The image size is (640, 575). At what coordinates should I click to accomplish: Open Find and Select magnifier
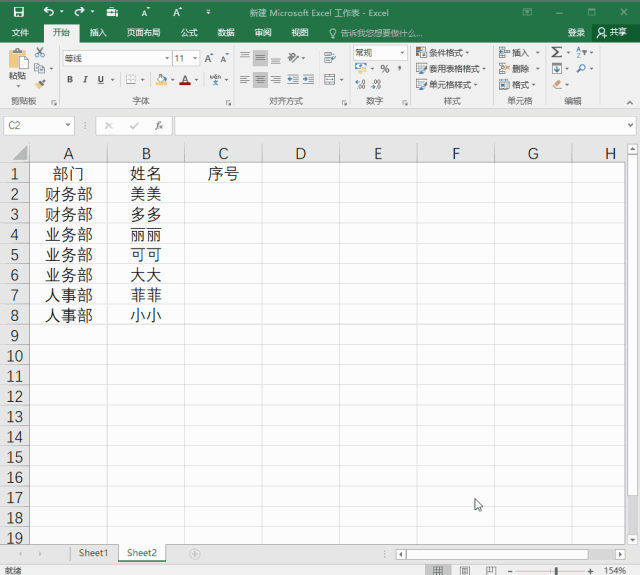point(581,68)
